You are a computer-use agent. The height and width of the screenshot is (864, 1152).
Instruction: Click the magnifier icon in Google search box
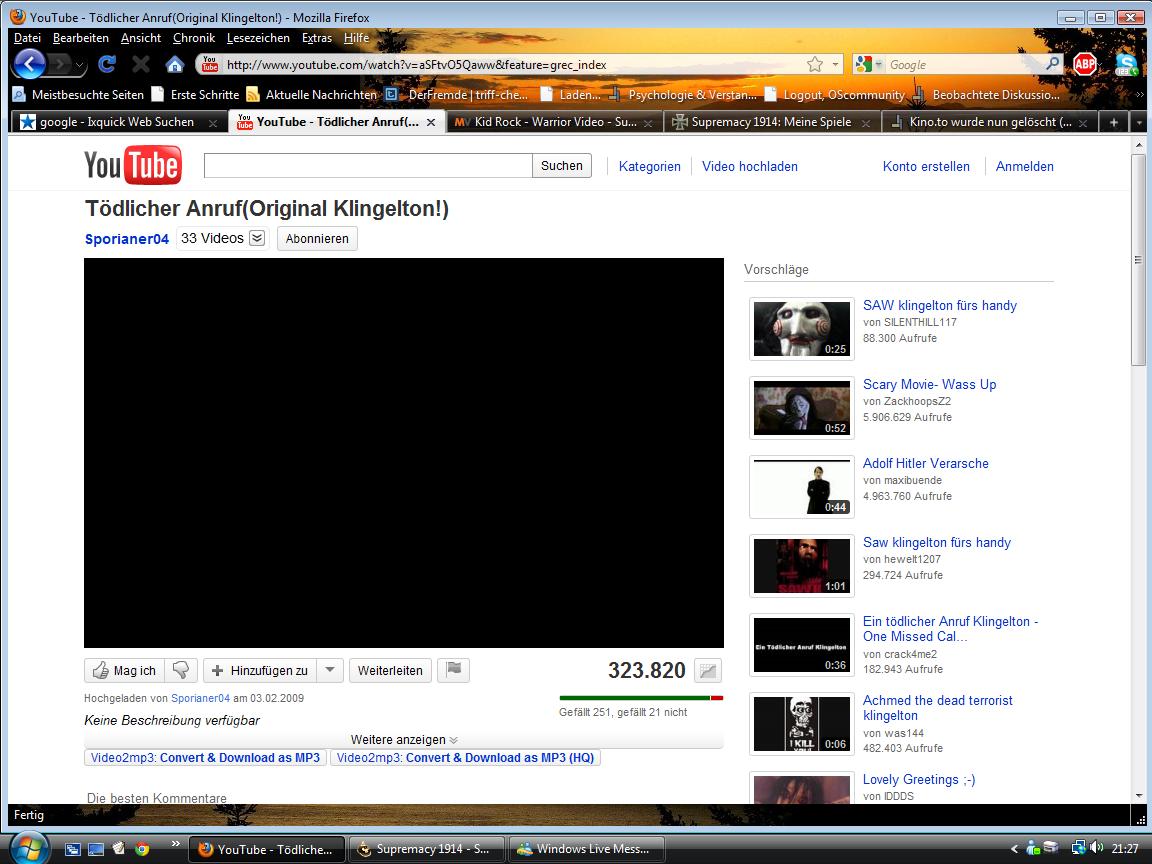1053,64
